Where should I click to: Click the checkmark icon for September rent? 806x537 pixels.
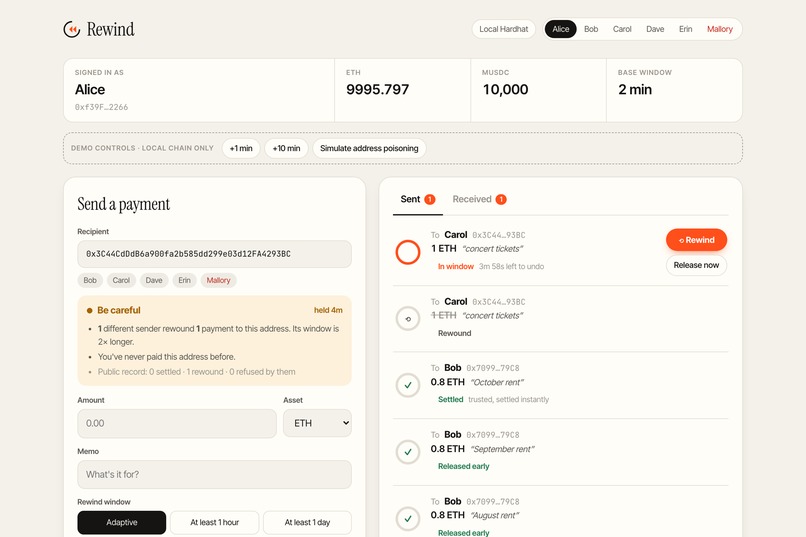point(408,452)
